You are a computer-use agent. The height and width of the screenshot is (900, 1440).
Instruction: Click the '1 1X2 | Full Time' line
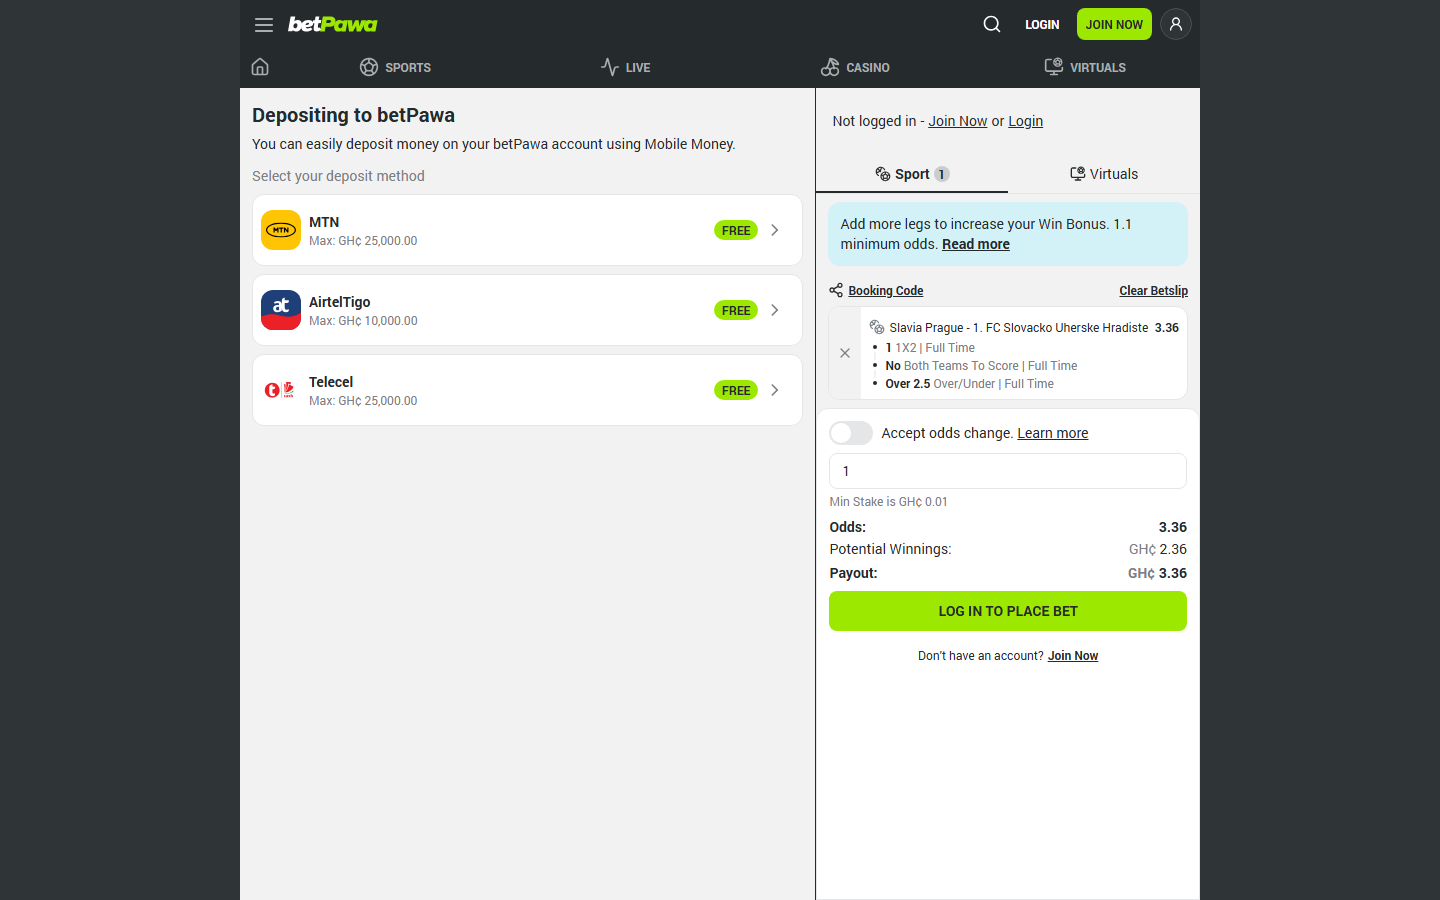(x=930, y=348)
